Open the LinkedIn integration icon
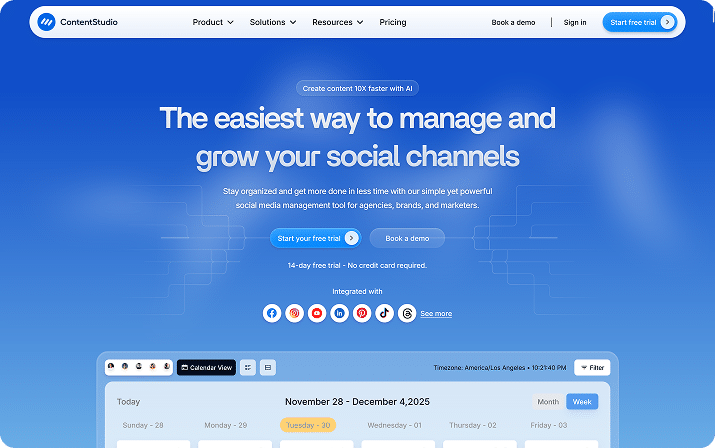The image size is (715, 448). 339,313
